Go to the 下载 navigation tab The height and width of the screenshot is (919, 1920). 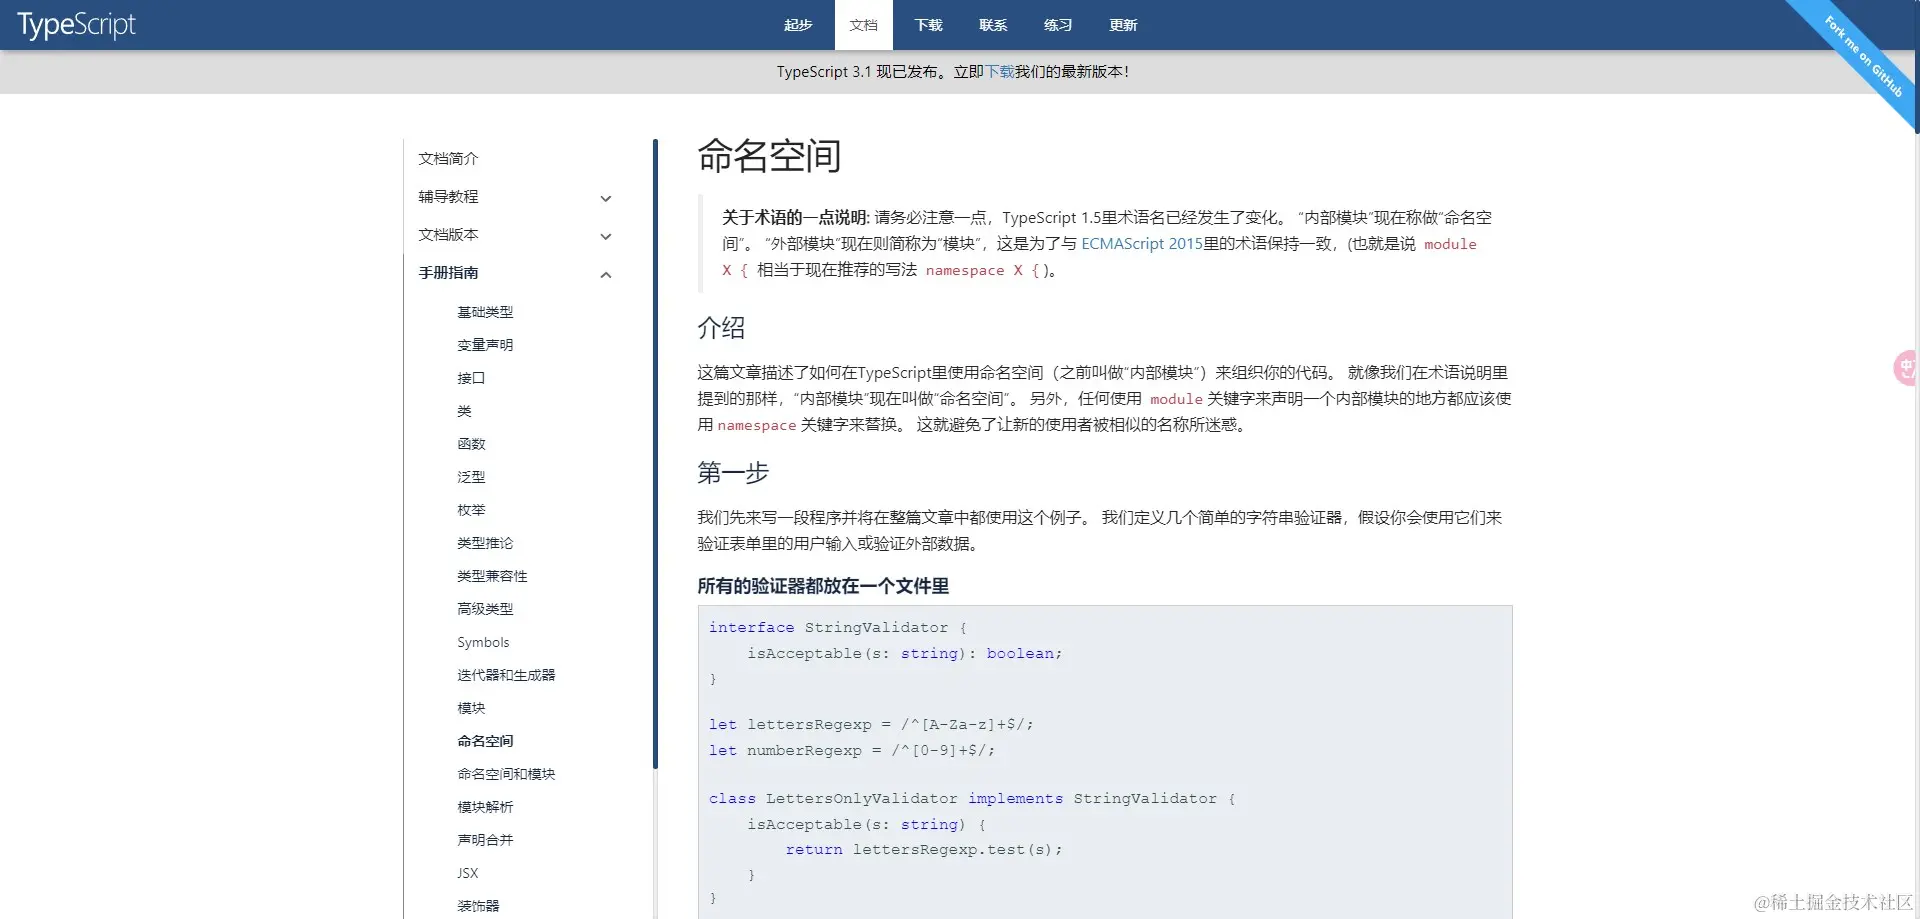tap(928, 25)
